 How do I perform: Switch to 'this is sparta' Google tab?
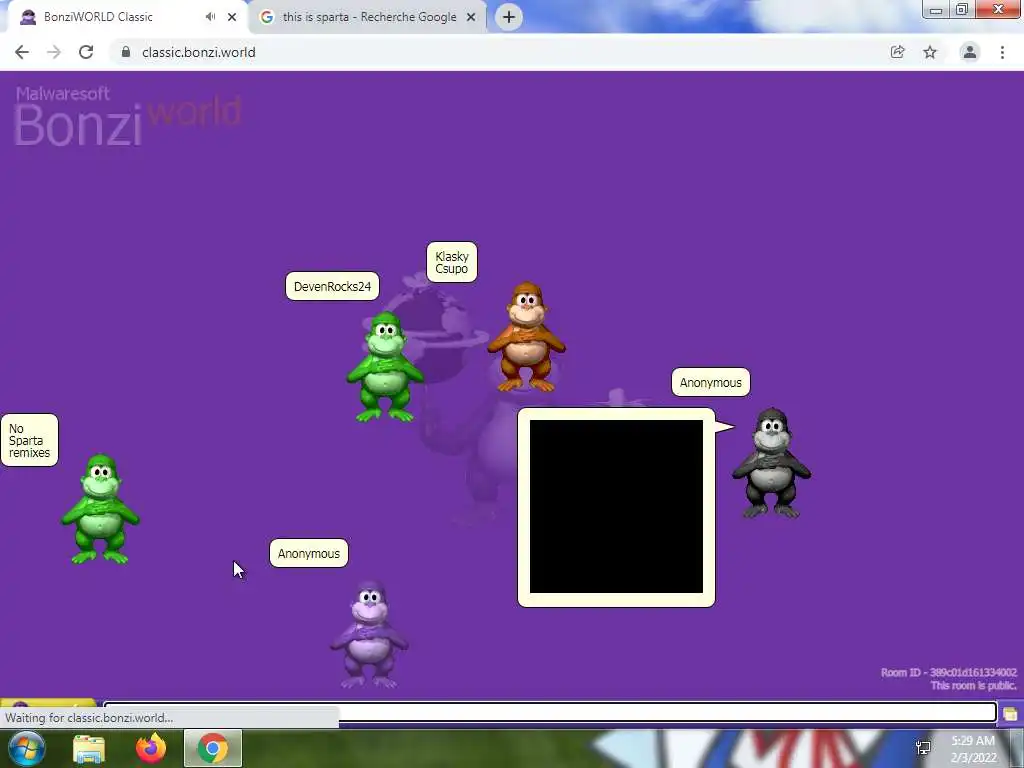click(369, 17)
